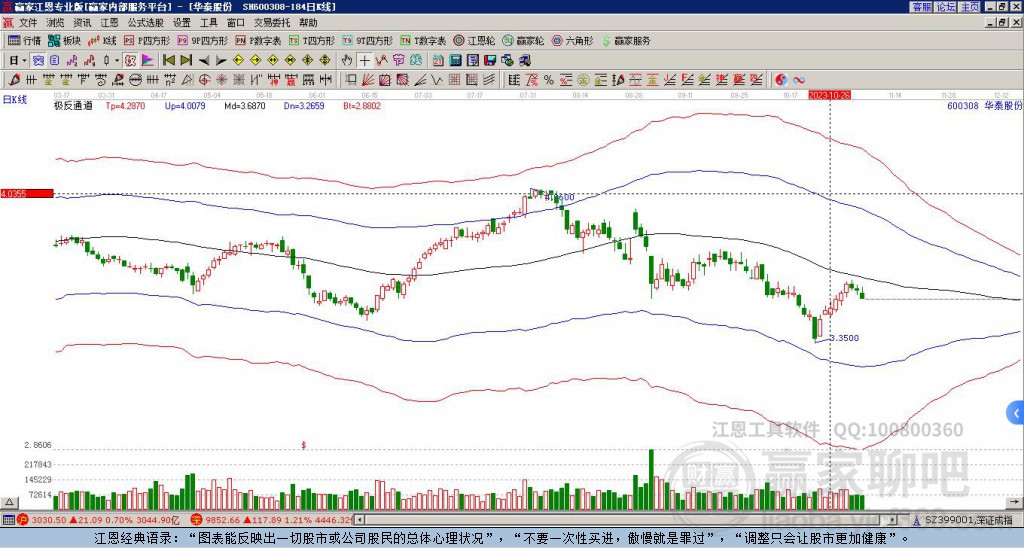This screenshot has height=548, width=1024.
Task: Click the 600308 华泰股份 stock label
Action: 984,105
